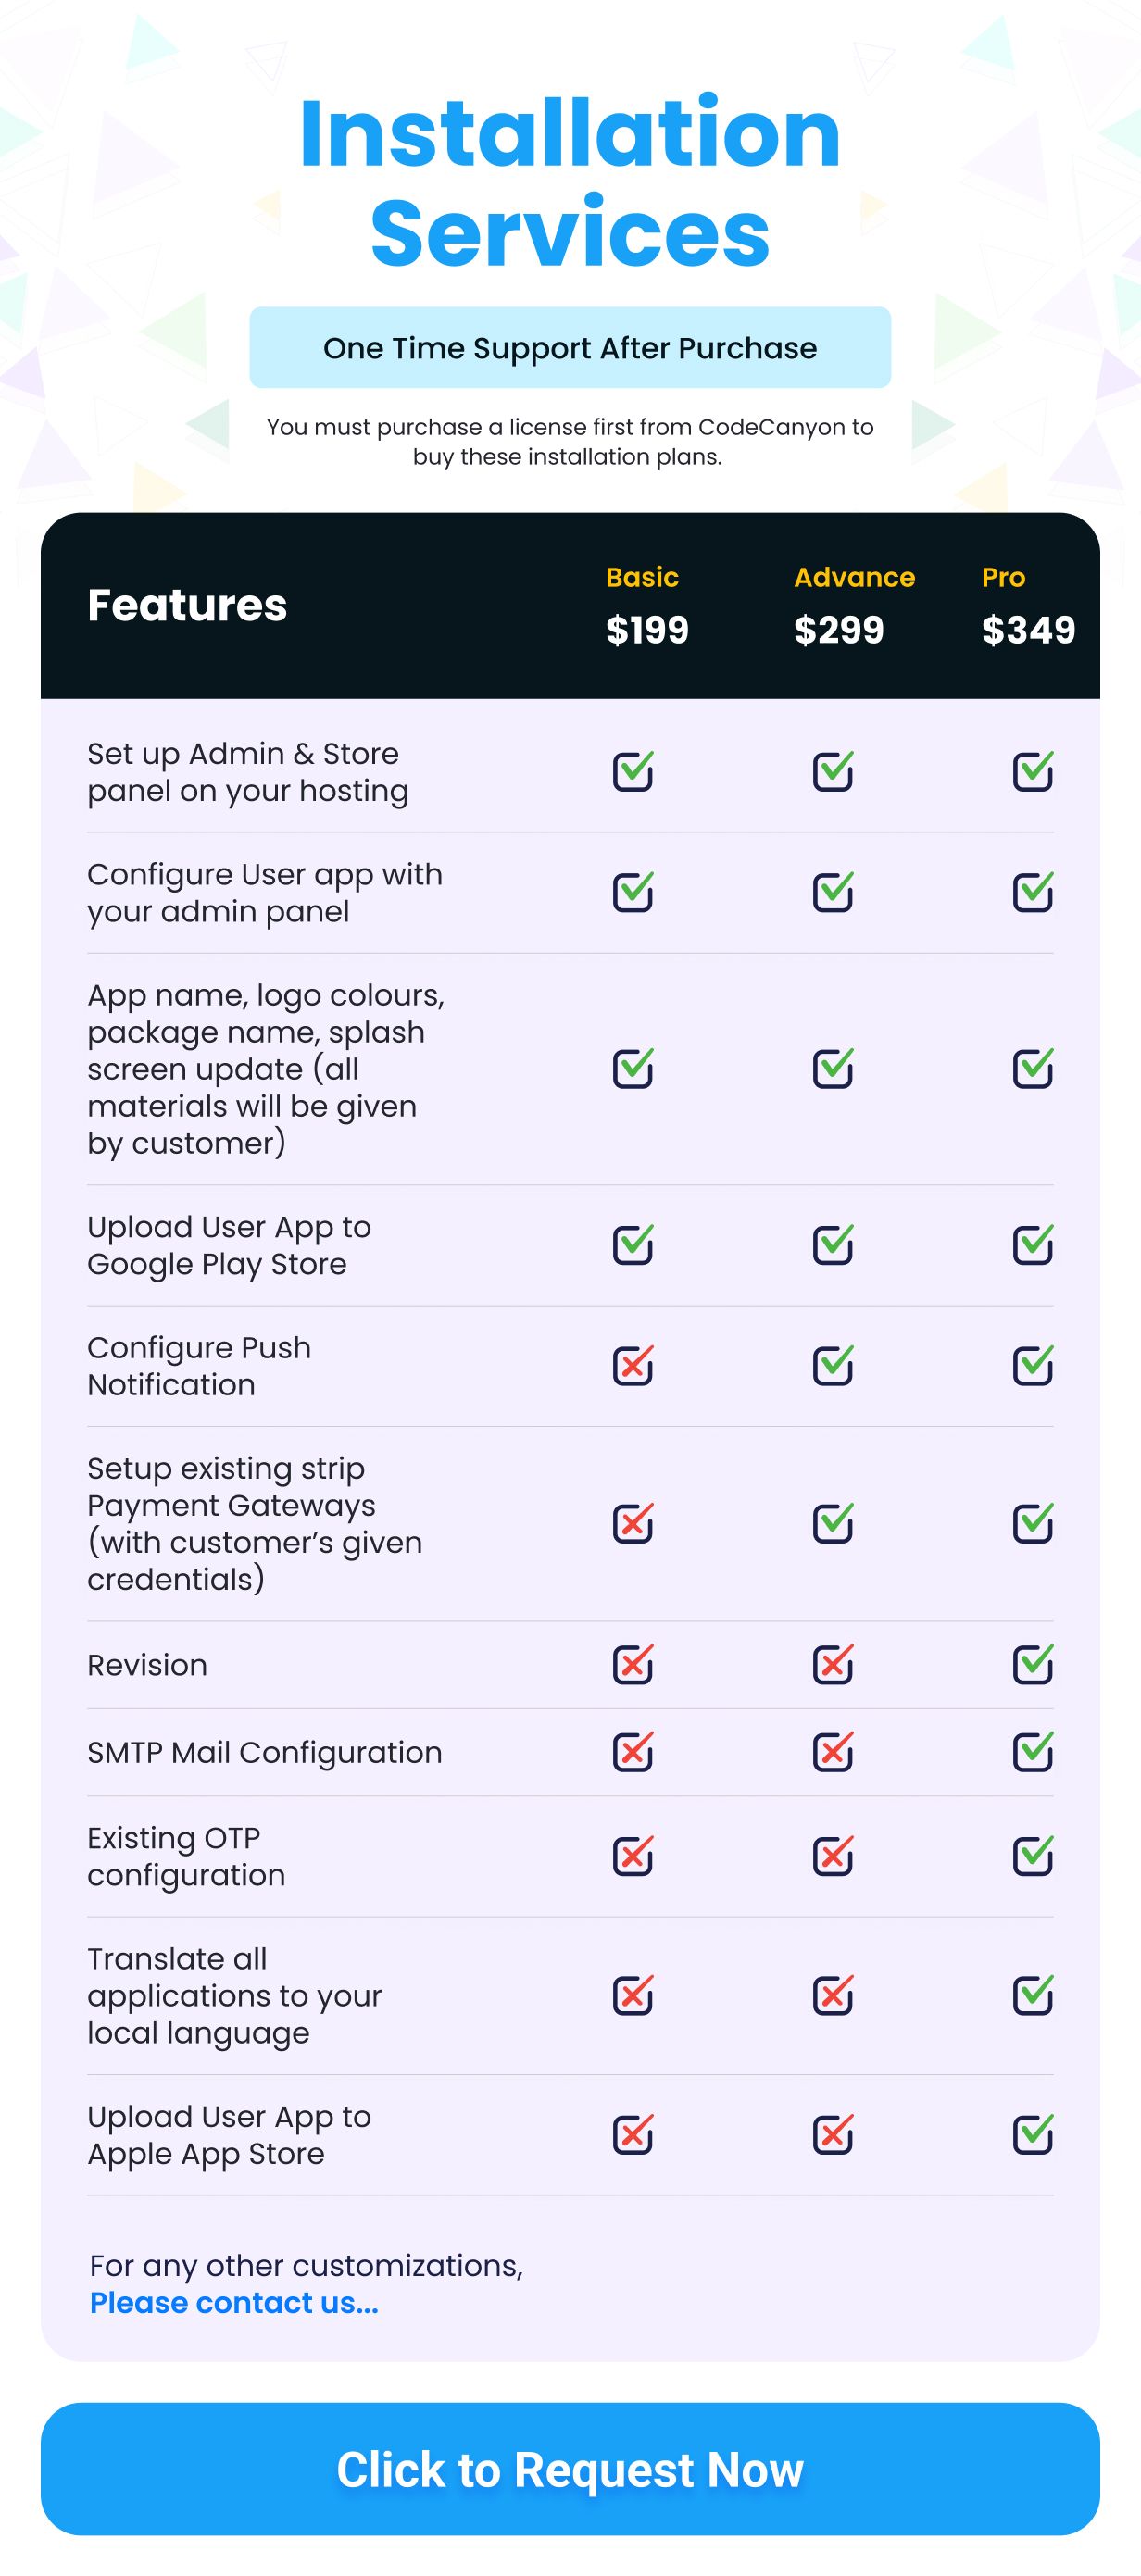The image size is (1141, 2576).
Task: Click the Basic cross for Apple App Store upload
Action: click(633, 2134)
